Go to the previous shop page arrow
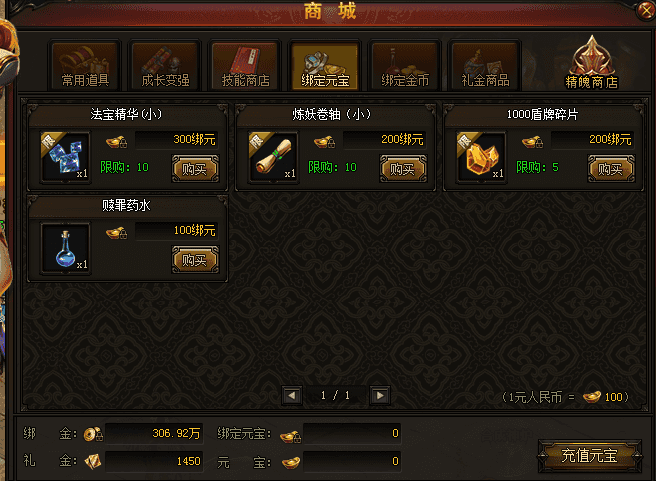Screen dimensions: 656x481 (292, 395)
